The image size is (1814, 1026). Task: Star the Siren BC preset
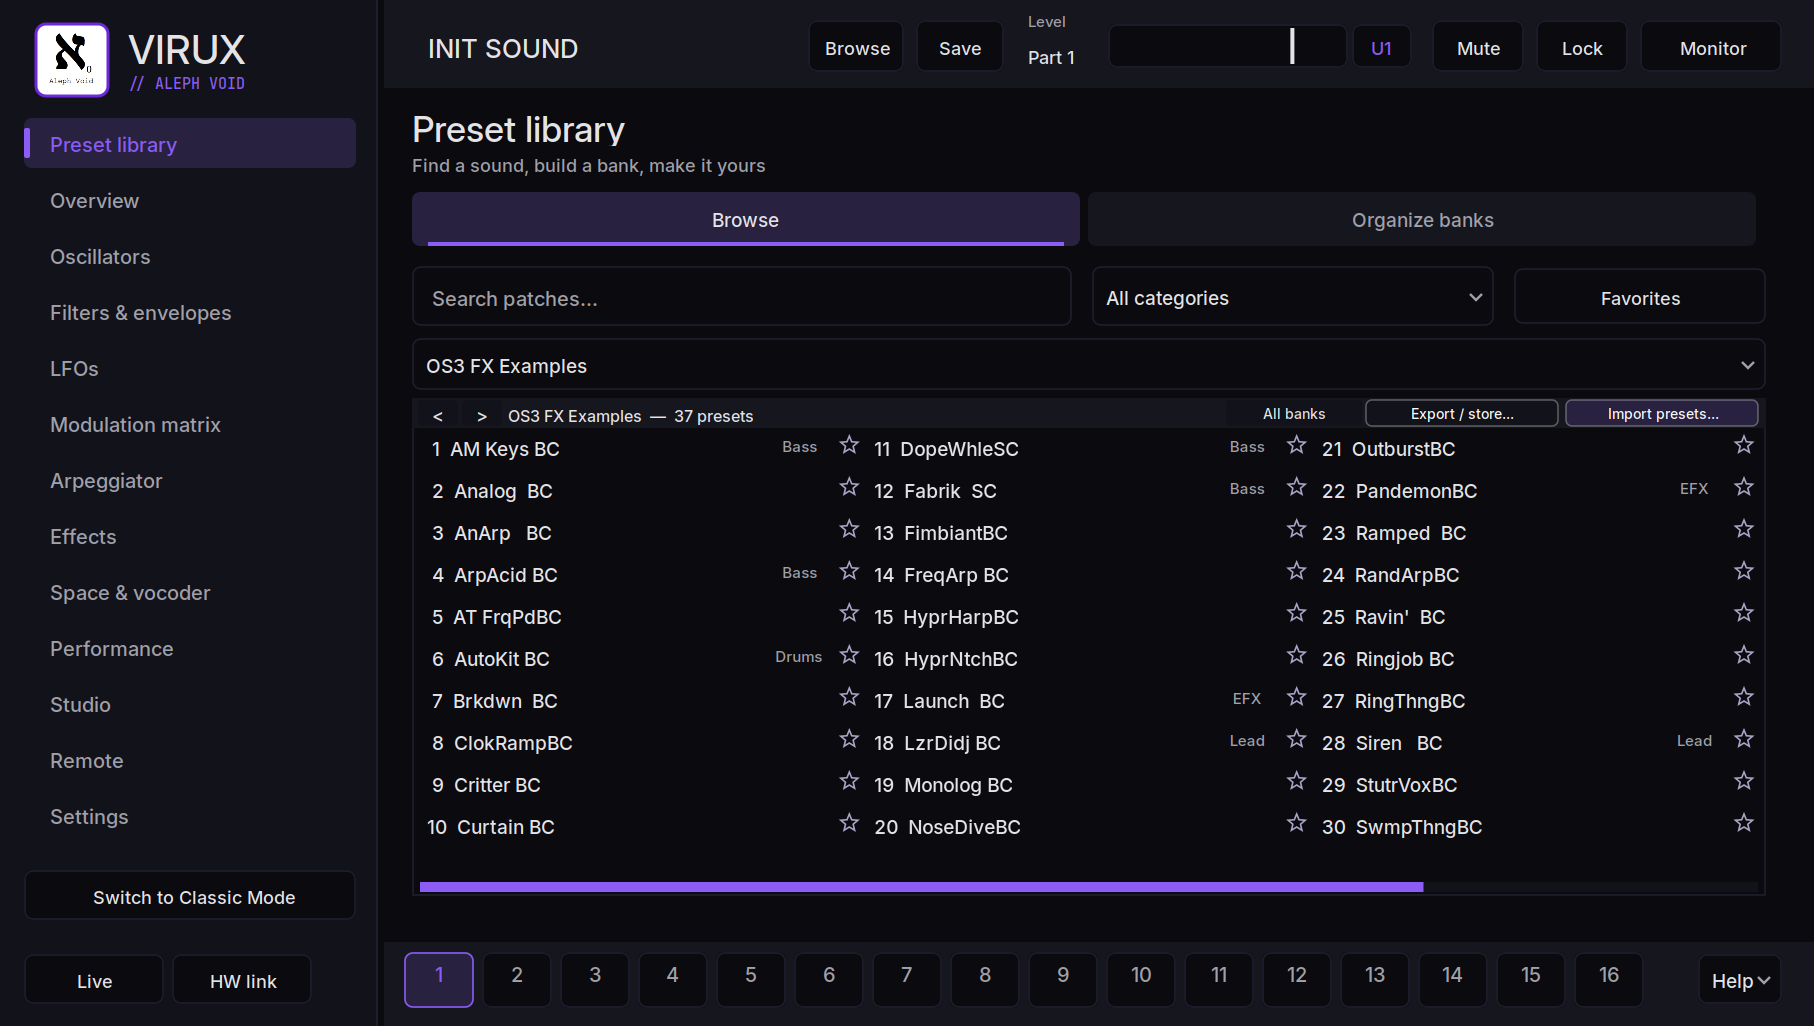click(x=1744, y=739)
